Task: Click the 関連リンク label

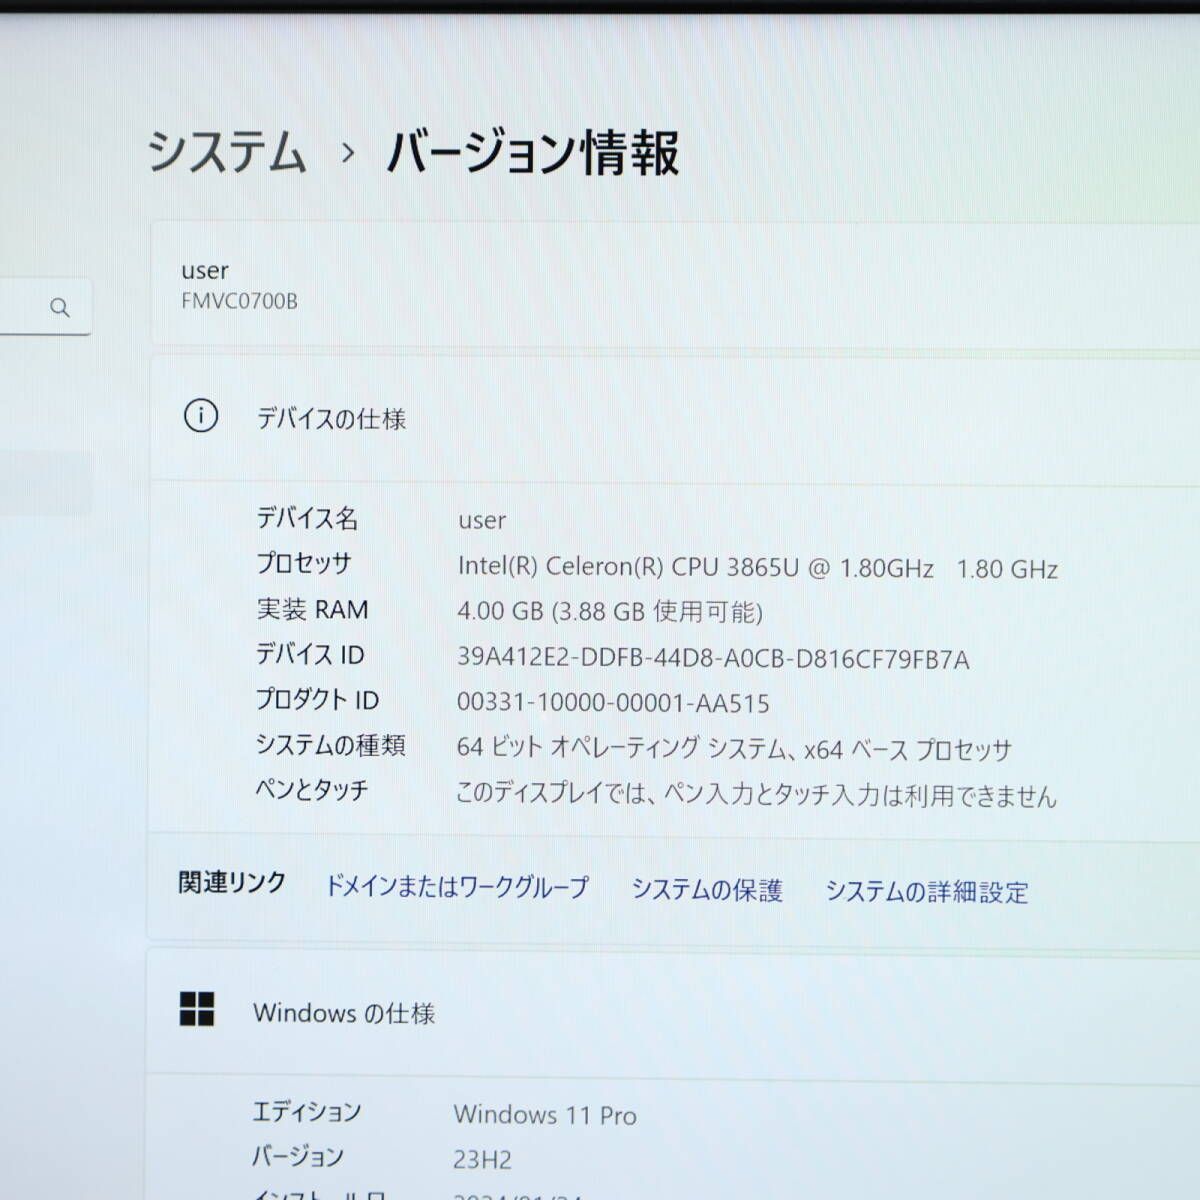Action: point(232,883)
